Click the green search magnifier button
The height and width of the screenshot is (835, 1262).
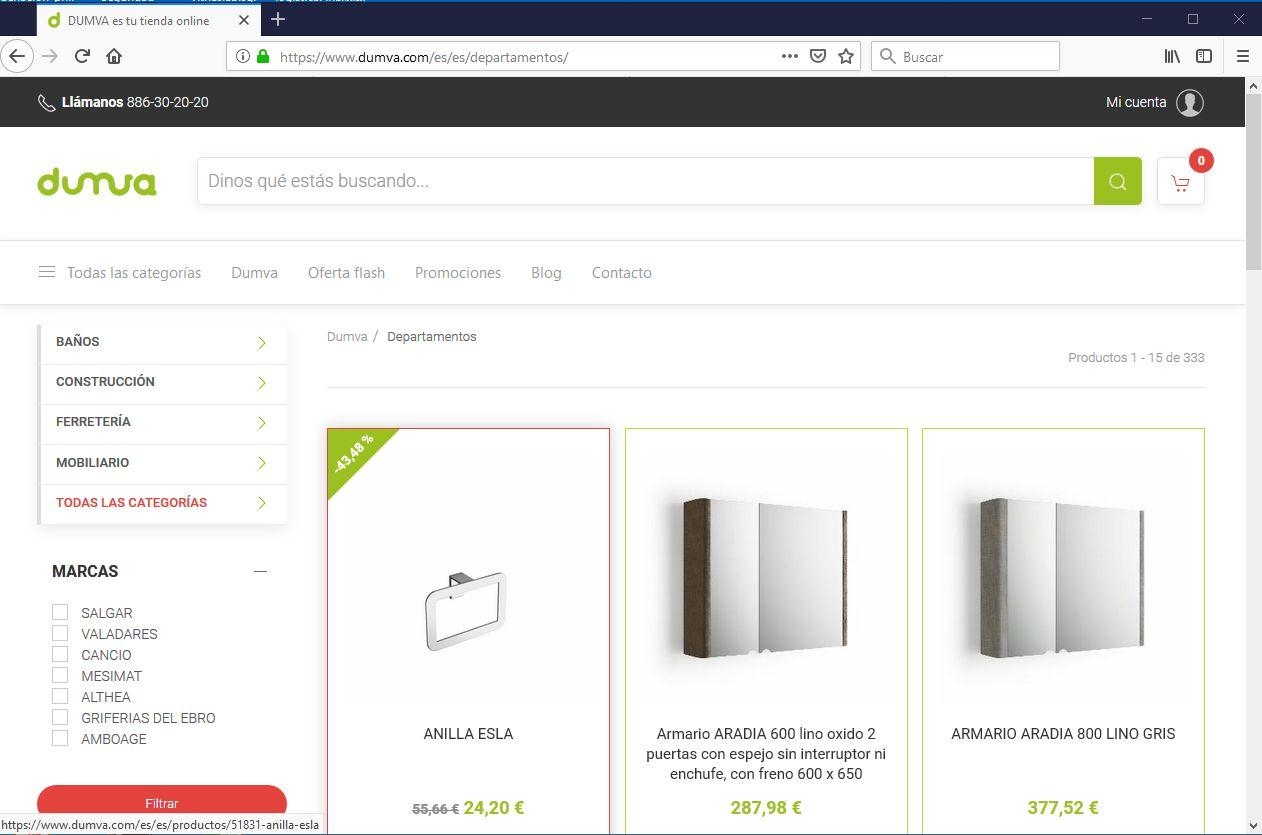point(1117,181)
